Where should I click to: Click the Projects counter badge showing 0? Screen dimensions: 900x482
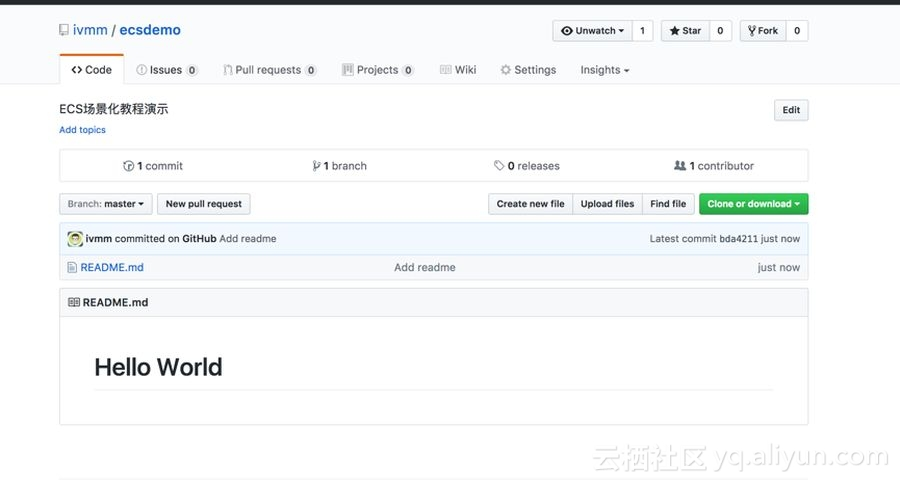click(408, 71)
